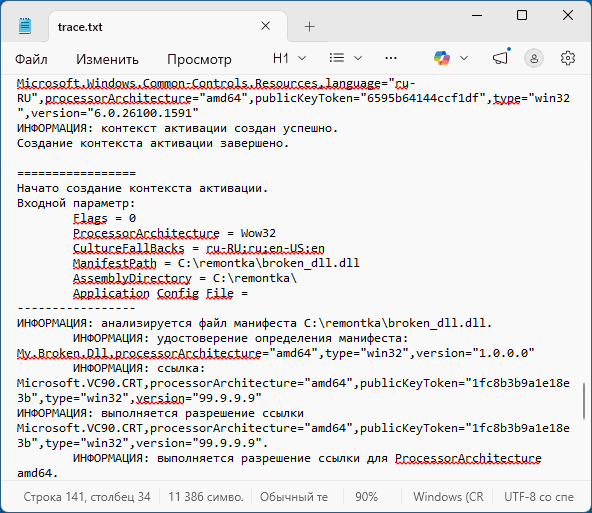This screenshot has width=592, height=513.
Task: Select the trace.txt tab
Action: 168,26
